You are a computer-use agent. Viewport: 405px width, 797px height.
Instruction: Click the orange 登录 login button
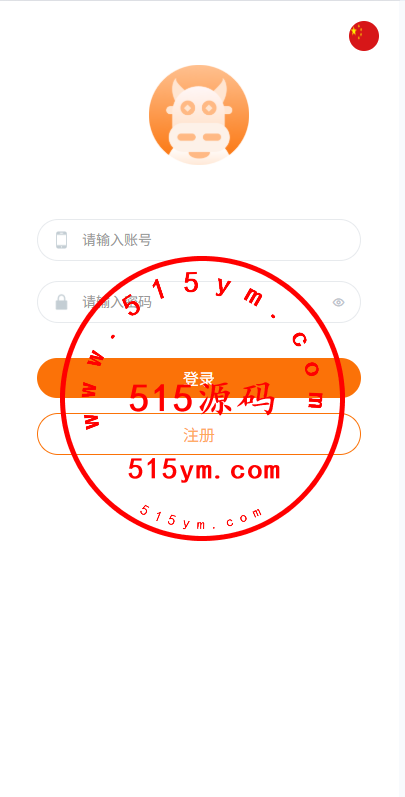(199, 378)
